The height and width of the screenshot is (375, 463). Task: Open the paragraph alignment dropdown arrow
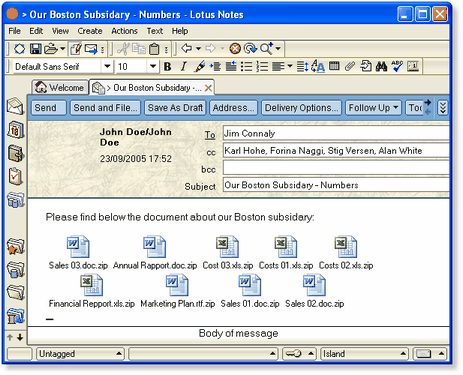click(x=290, y=66)
